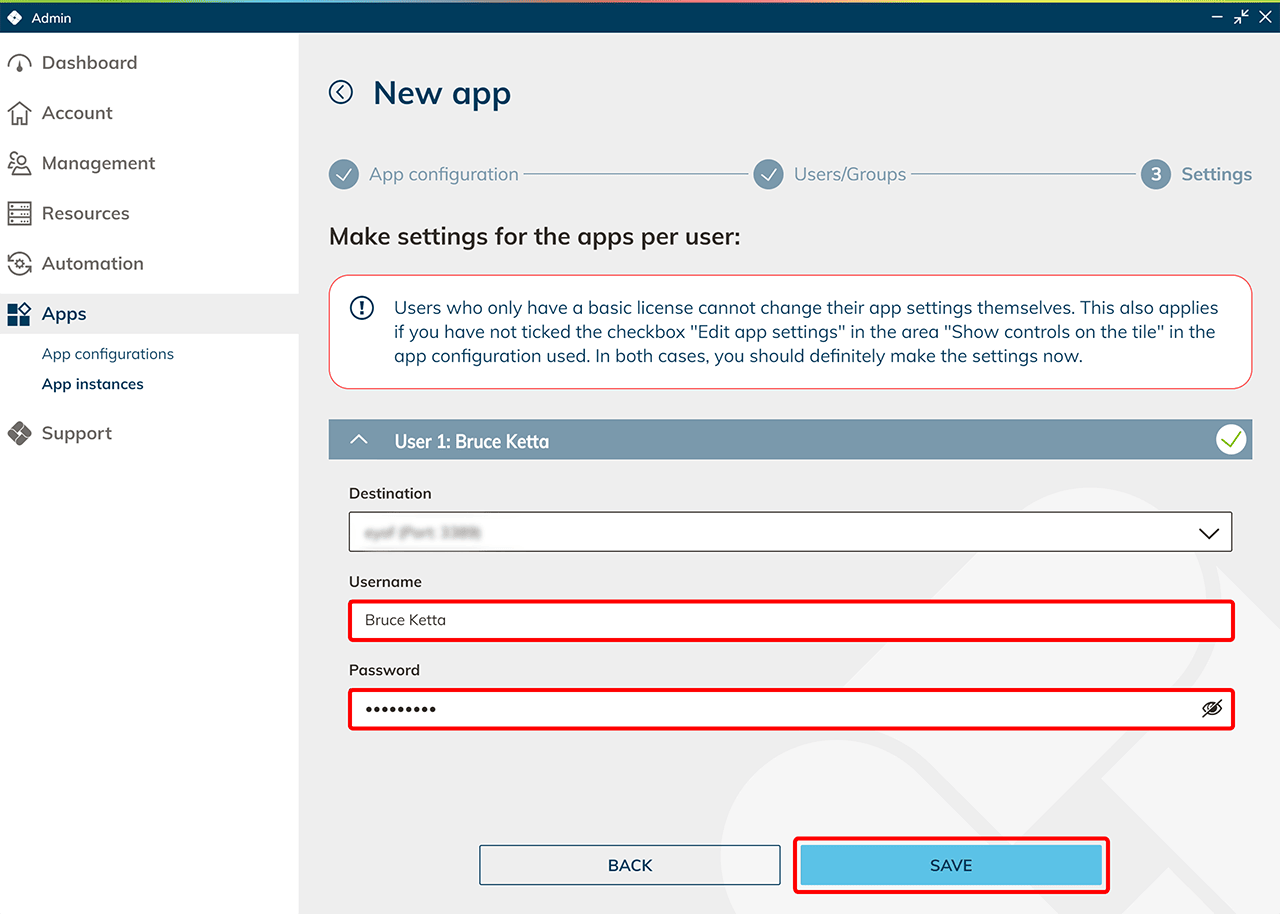Click the Automation gear icon
Viewport: 1280px width, 914px height.
tap(19, 264)
